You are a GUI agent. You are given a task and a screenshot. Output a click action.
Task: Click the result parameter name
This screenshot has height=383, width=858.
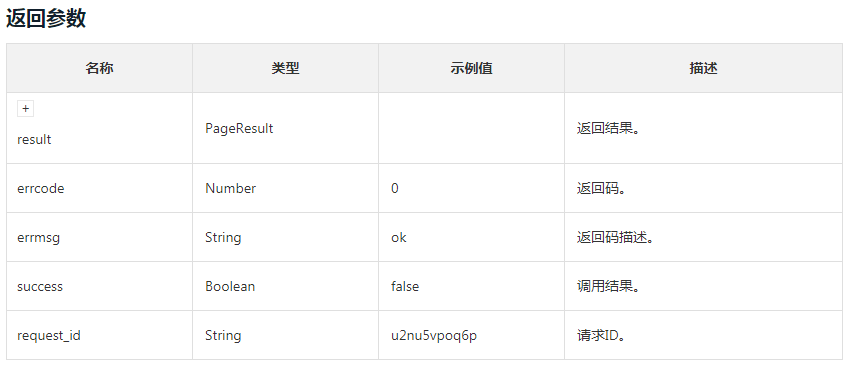point(34,140)
